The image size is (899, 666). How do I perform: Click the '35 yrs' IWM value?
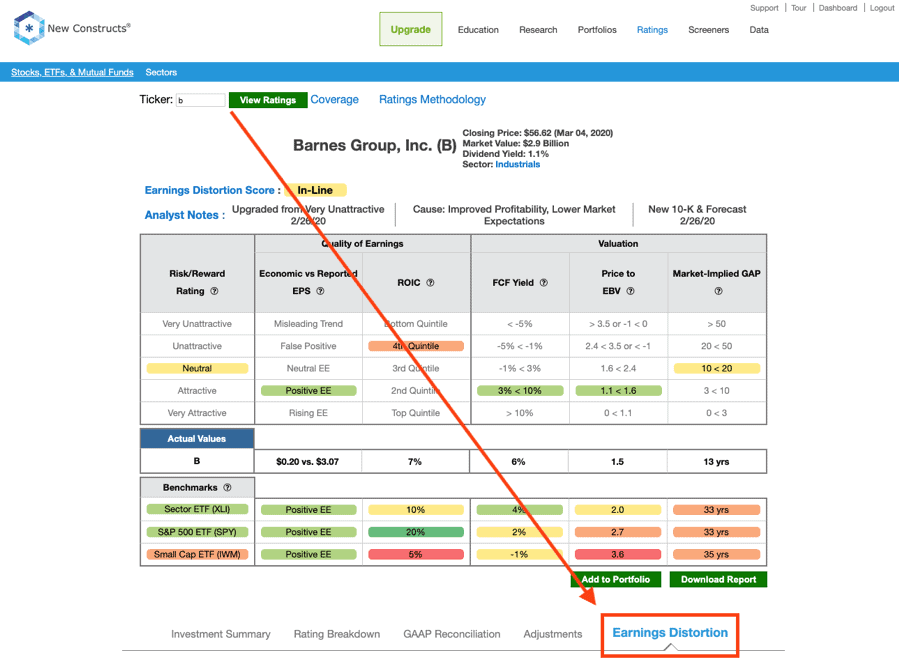[717, 554]
